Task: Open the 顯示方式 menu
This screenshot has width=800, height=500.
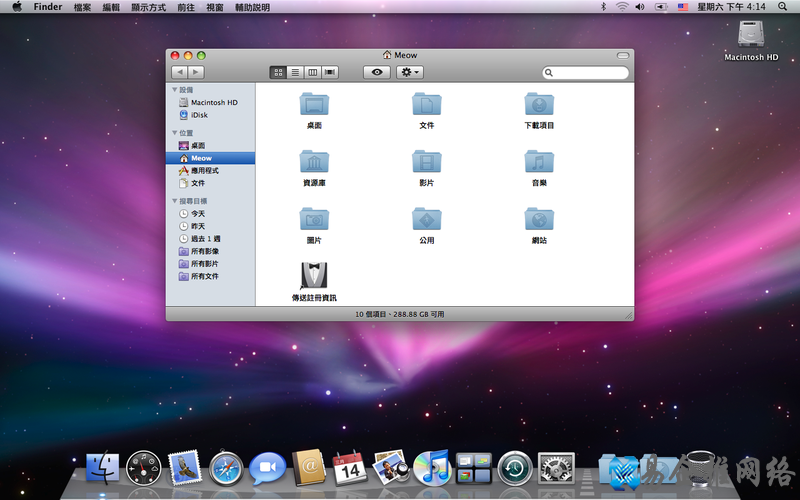Action: pos(148,7)
